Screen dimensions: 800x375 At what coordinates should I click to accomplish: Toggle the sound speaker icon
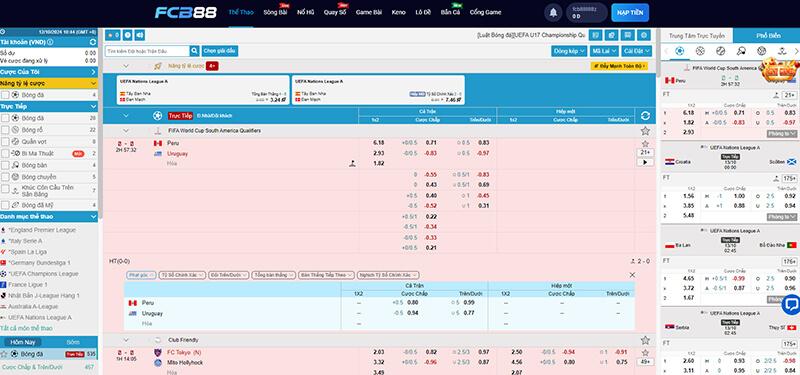139,35
